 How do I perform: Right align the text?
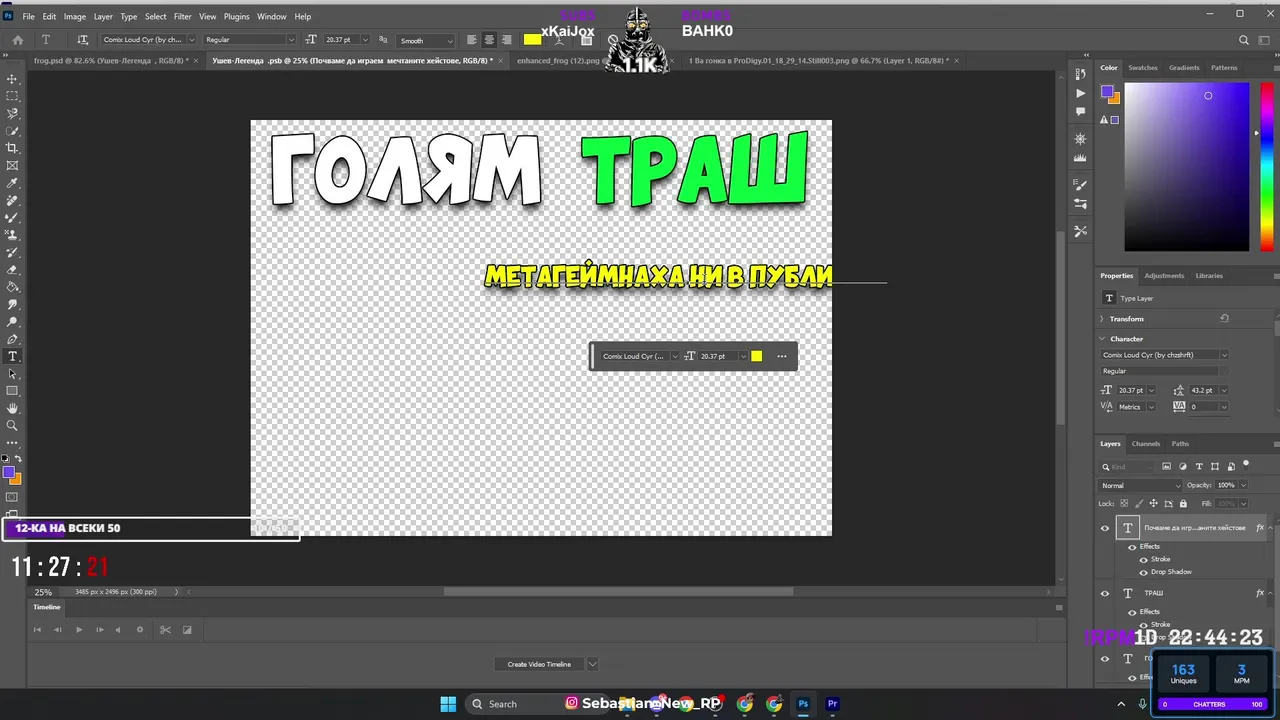tap(506, 40)
